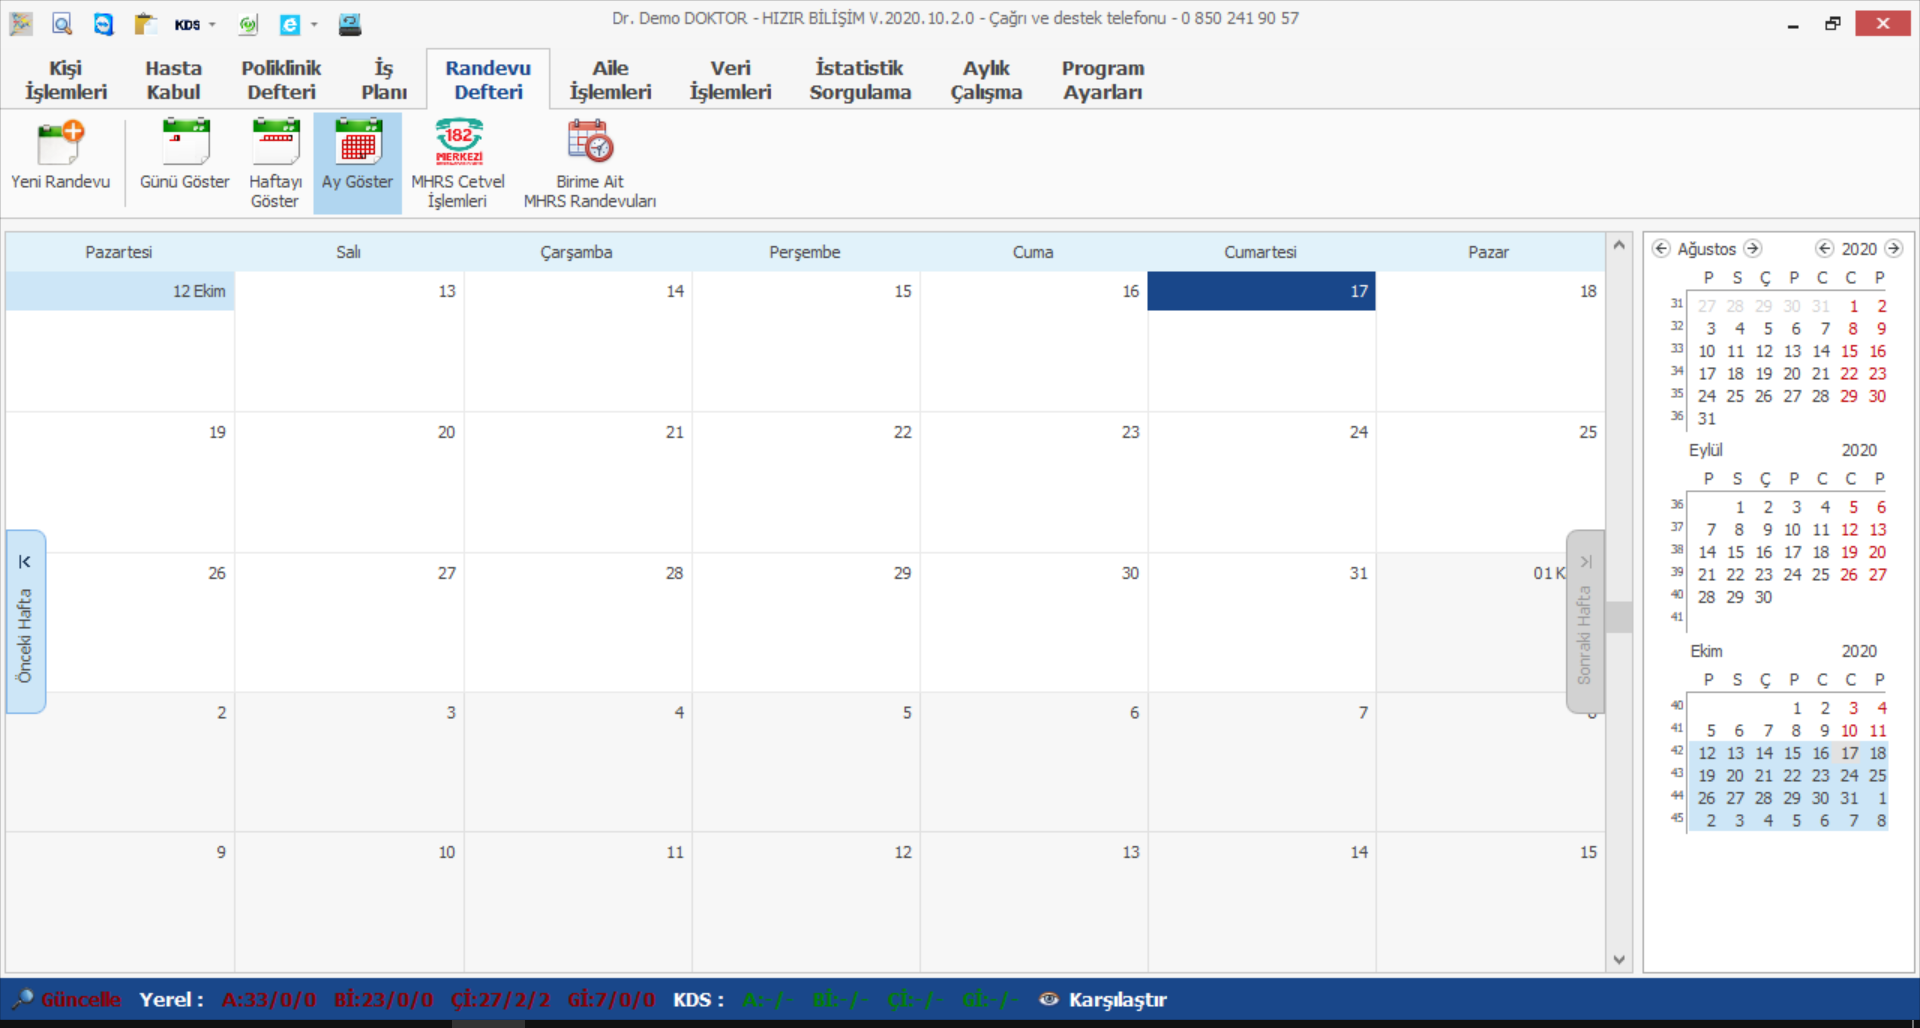Screen dimensions: 1920x1028
Task: Expand the Önceki Hafta side panel
Action: (25, 620)
